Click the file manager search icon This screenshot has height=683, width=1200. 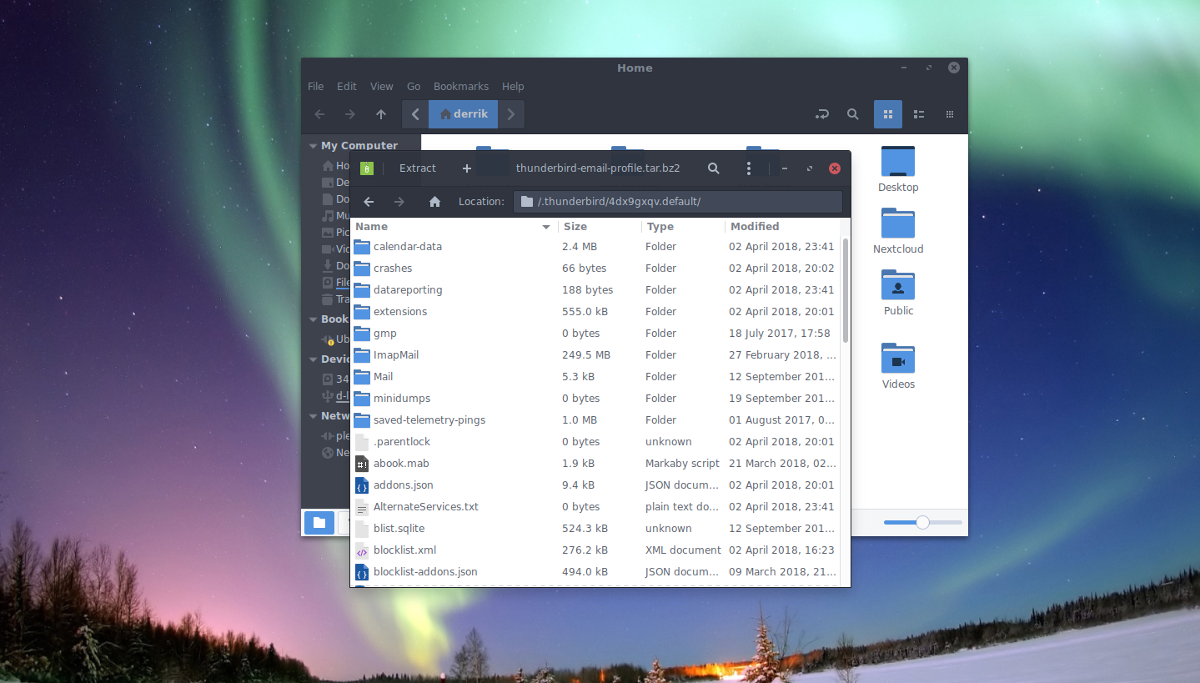pyautogui.click(x=853, y=114)
